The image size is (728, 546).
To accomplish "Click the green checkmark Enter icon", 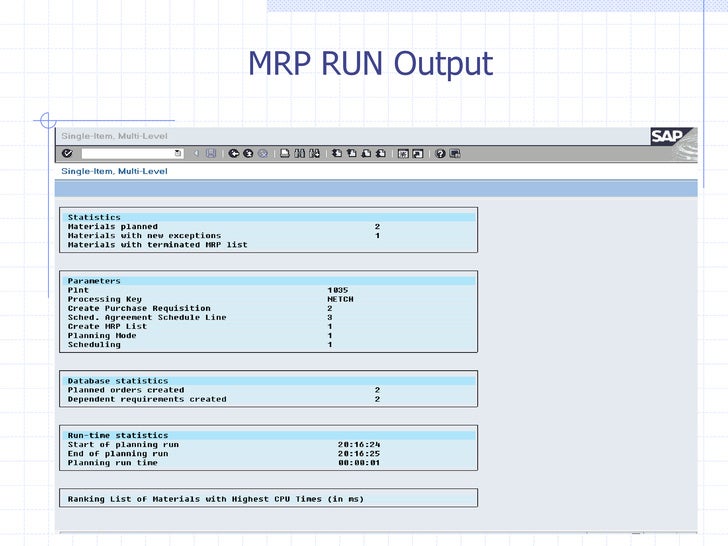I will coord(67,153).
